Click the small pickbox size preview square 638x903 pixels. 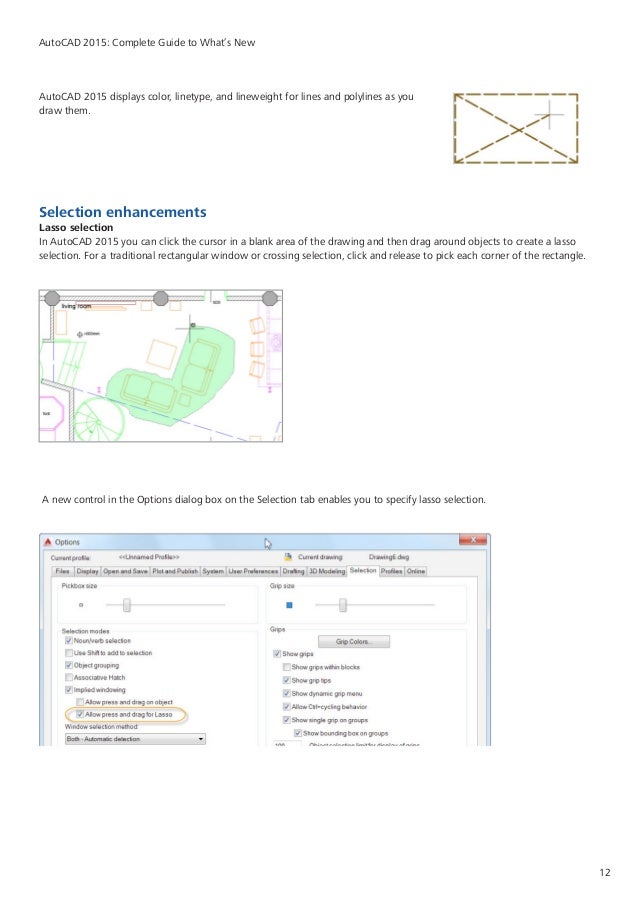pos(81,605)
